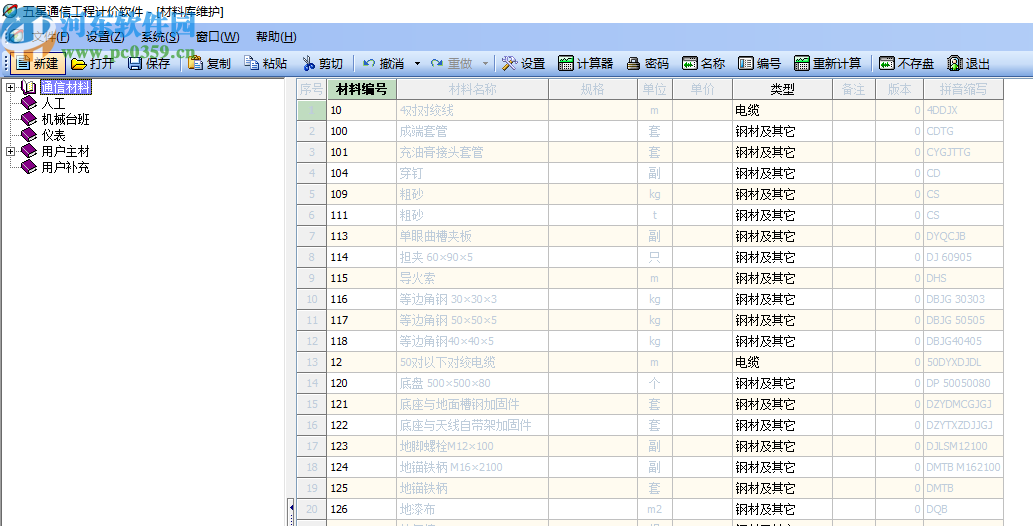Click the 编号 toolbar button
The image size is (1033, 526).
(760, 63)
